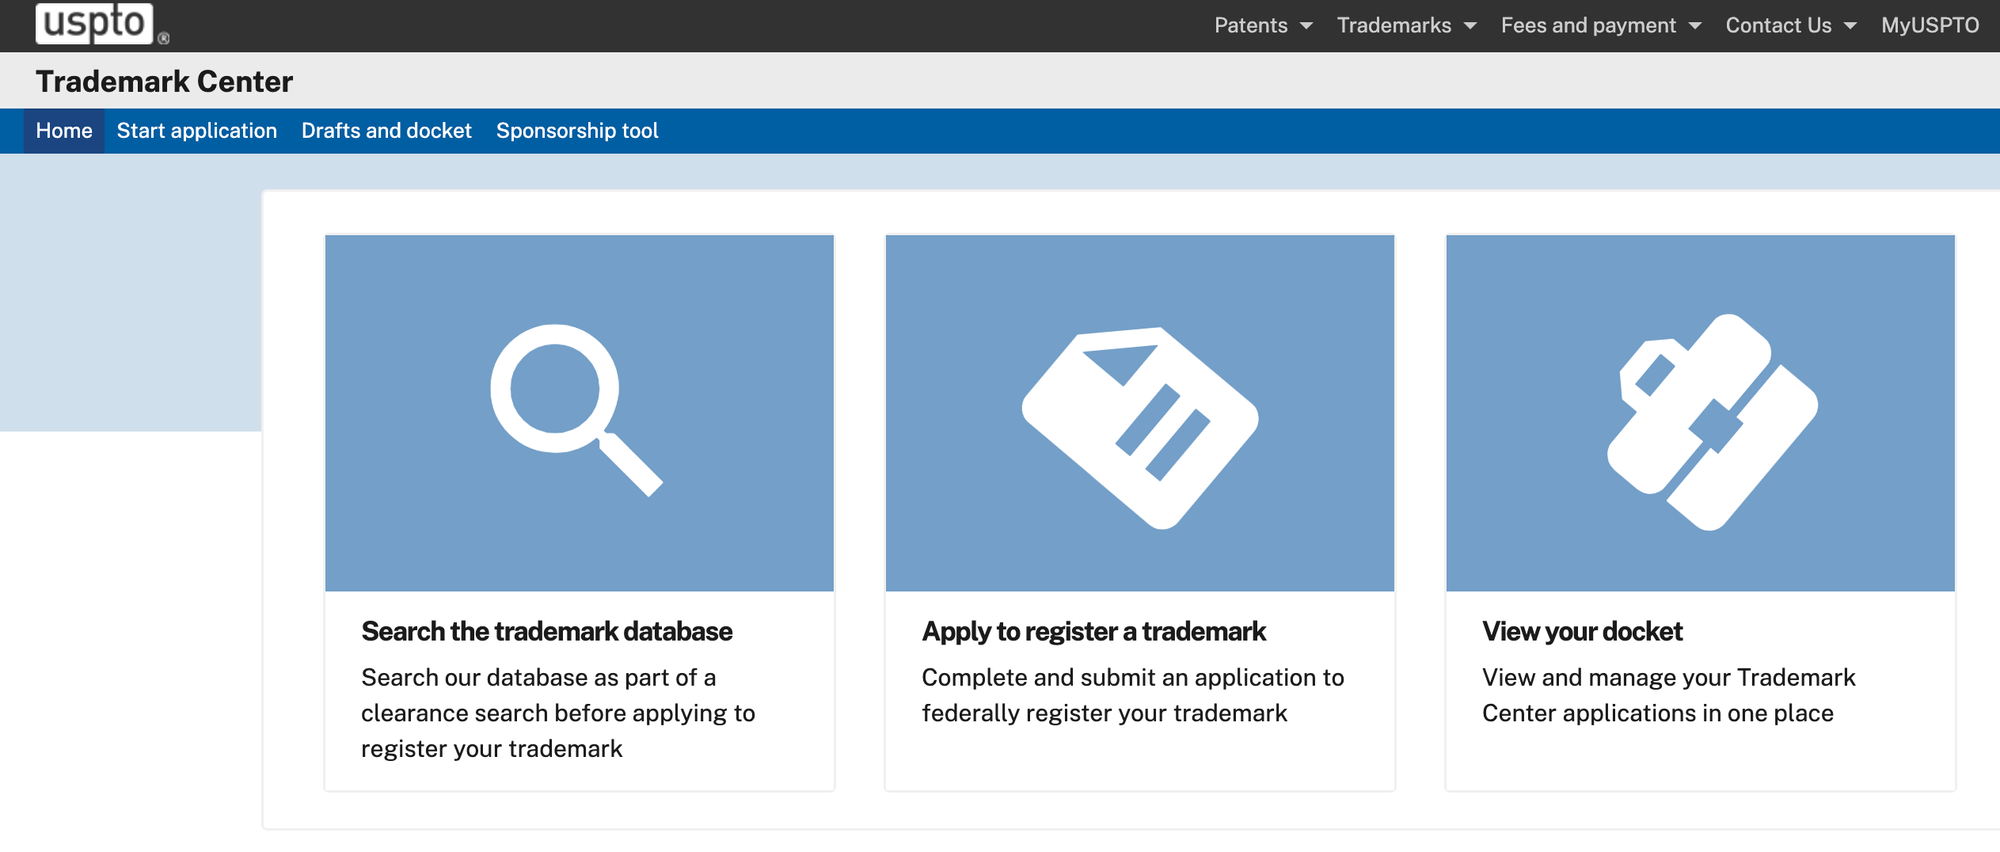Open the Sponsorship tool tab
The width and height of the screenshot is (2000, 852).
point(577,131)
